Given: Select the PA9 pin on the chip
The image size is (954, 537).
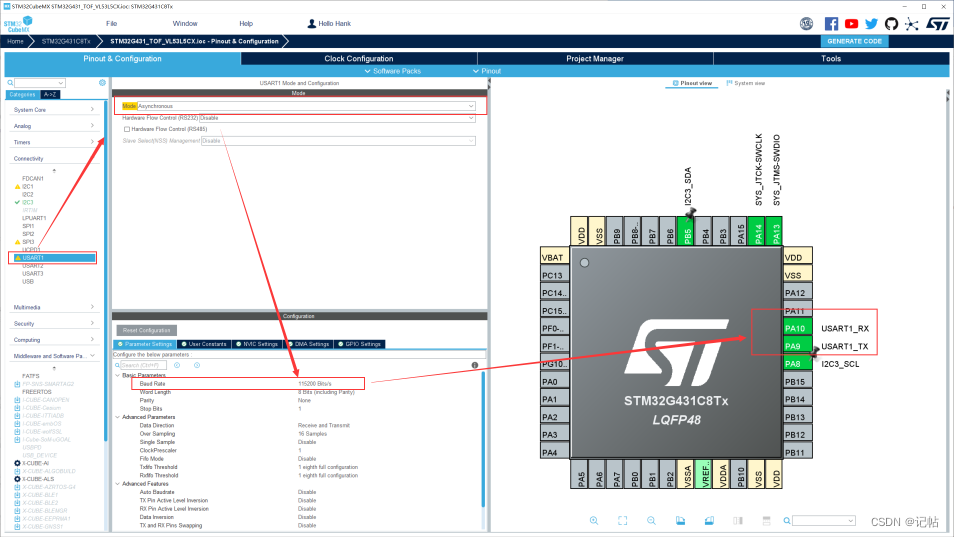Looking at the screenshot, I should click(797, 346).
